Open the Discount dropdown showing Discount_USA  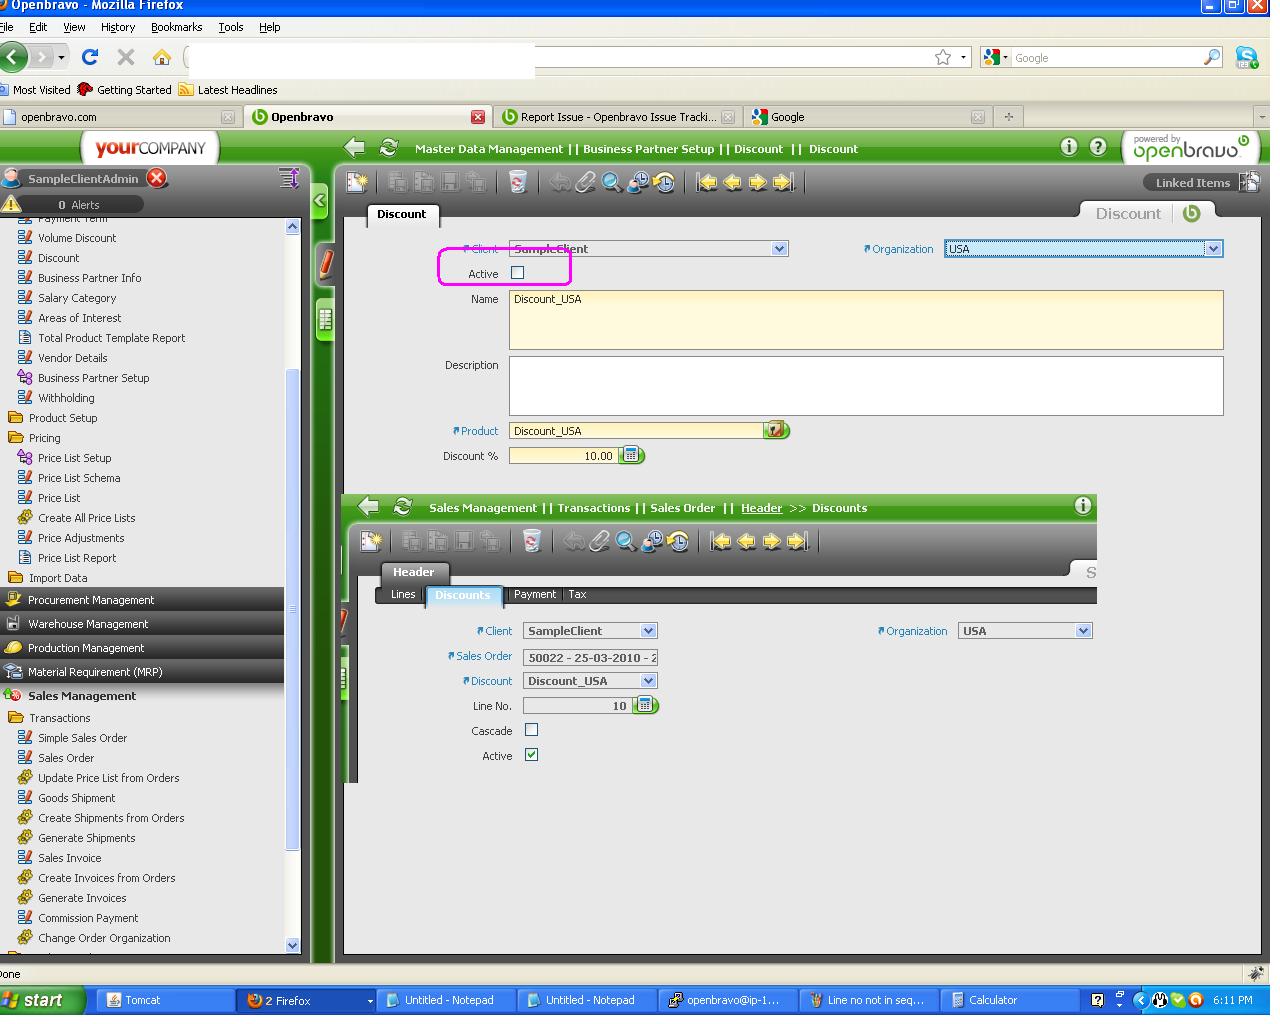point(648,681)
